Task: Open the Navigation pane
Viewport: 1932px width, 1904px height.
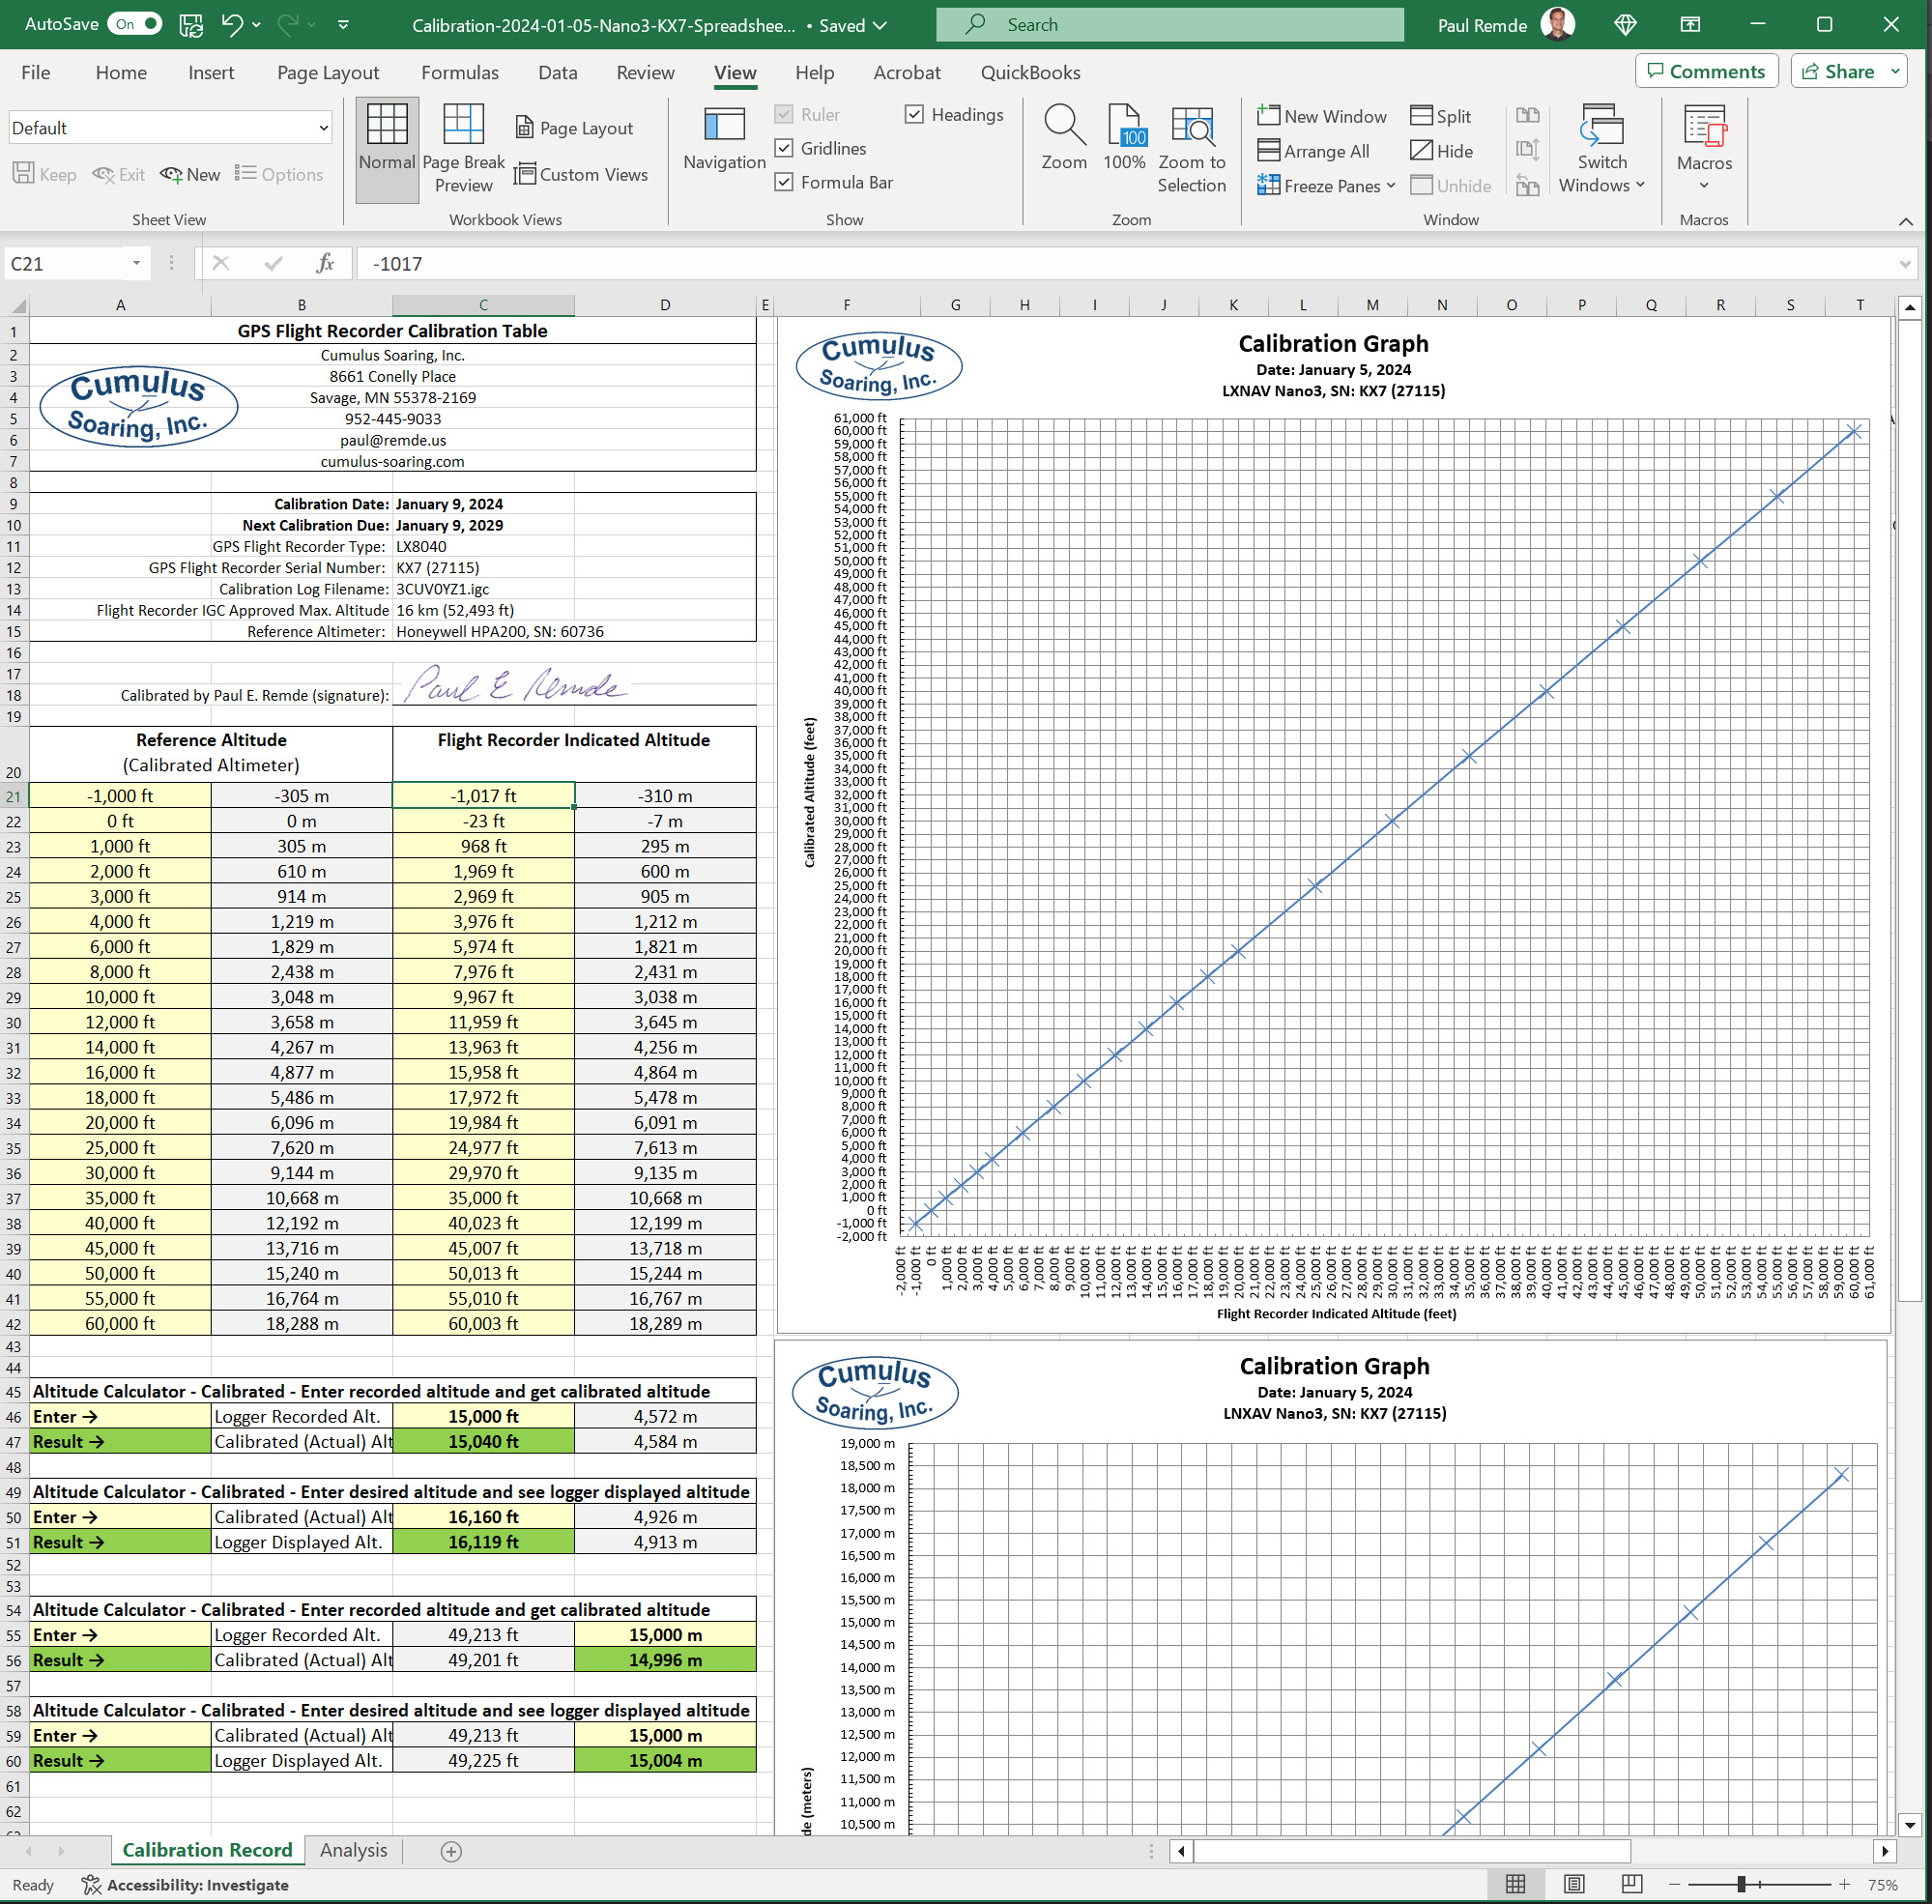Action: [724, 140]
